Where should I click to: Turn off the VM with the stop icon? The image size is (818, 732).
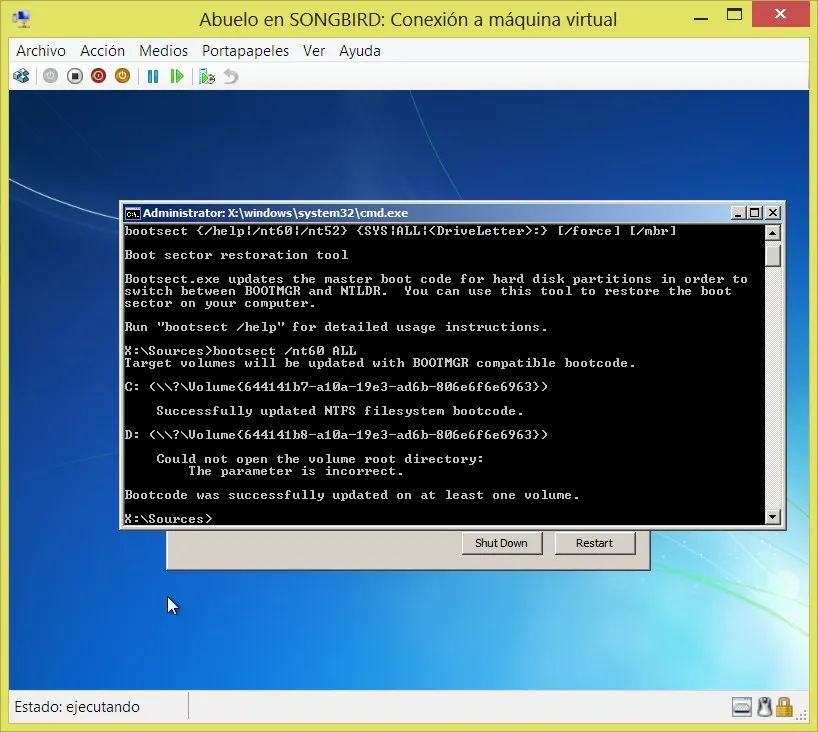coord(74,76)
